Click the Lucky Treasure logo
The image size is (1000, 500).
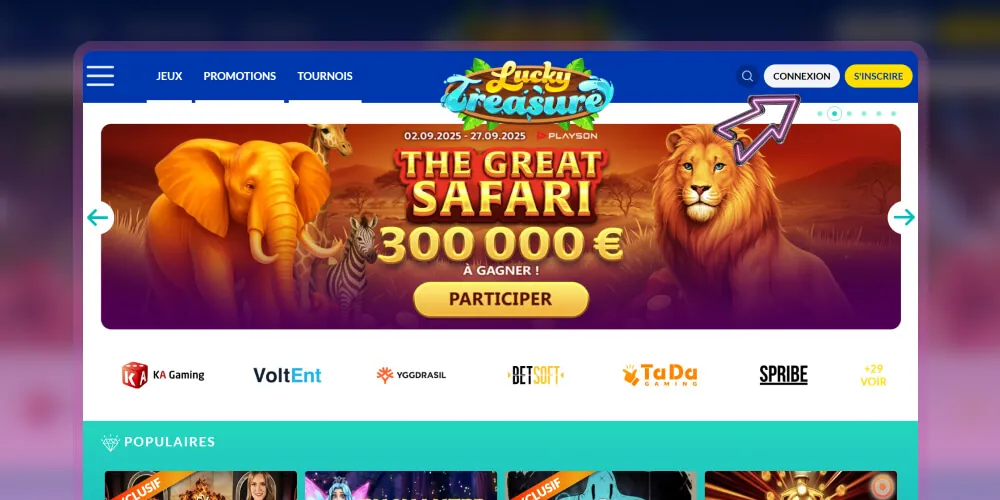pyautogui.click(x=527, y=94)
